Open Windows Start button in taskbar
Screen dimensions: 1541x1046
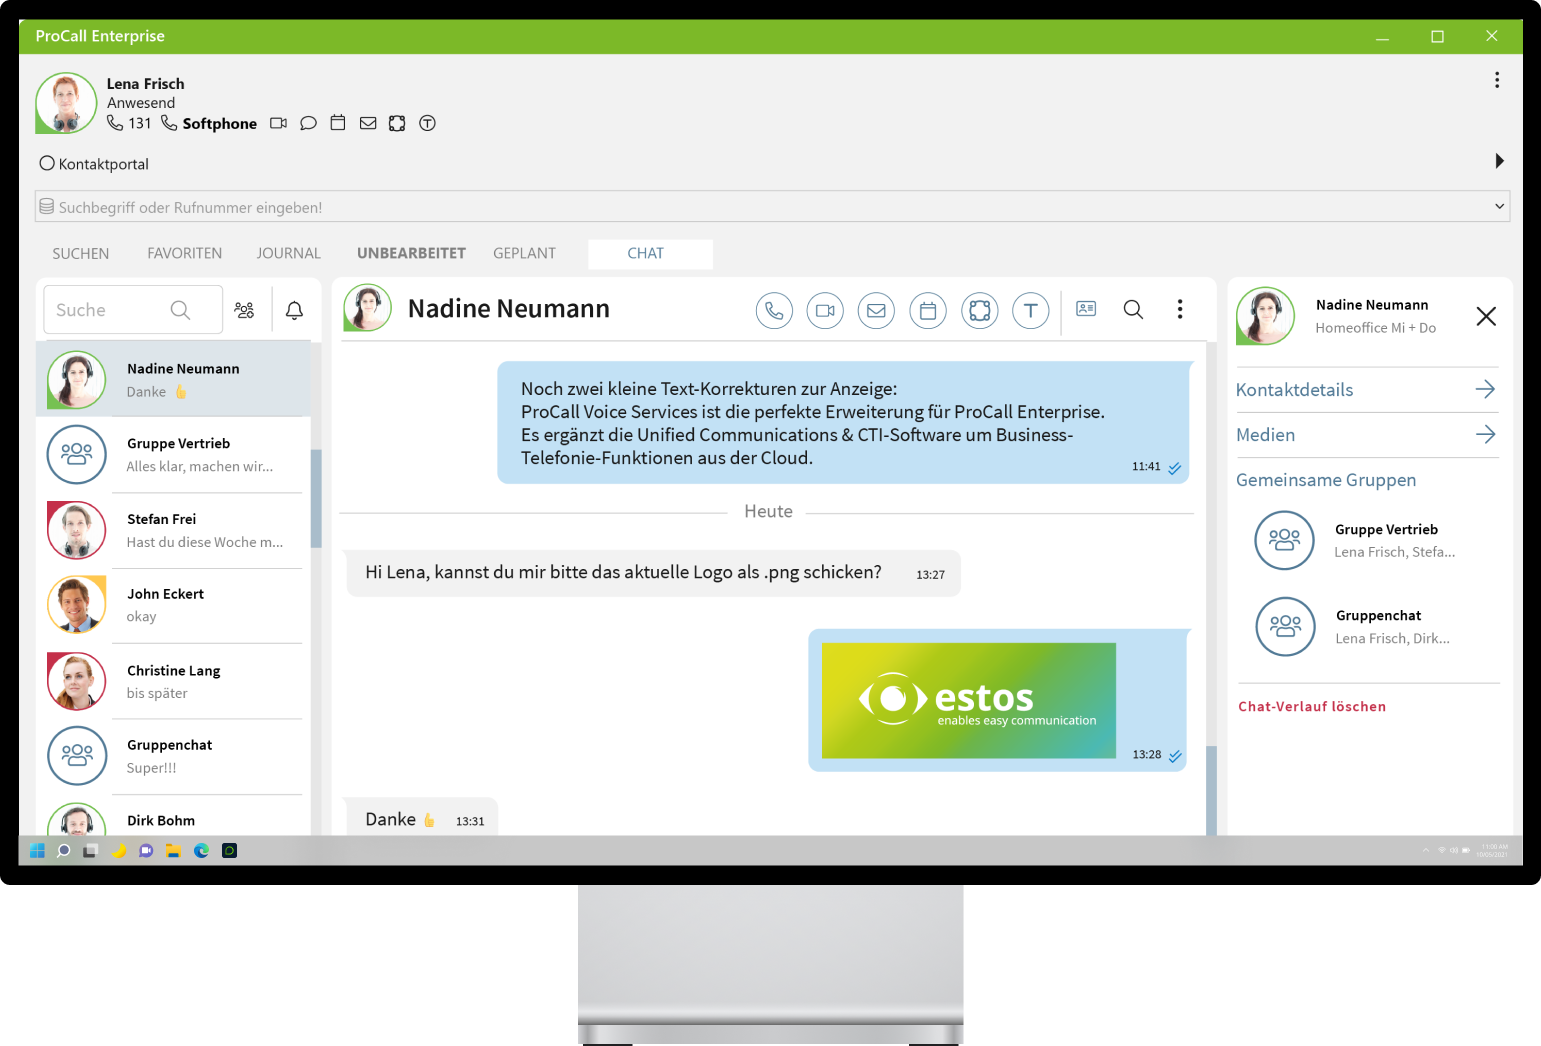[x=37, y=850]
